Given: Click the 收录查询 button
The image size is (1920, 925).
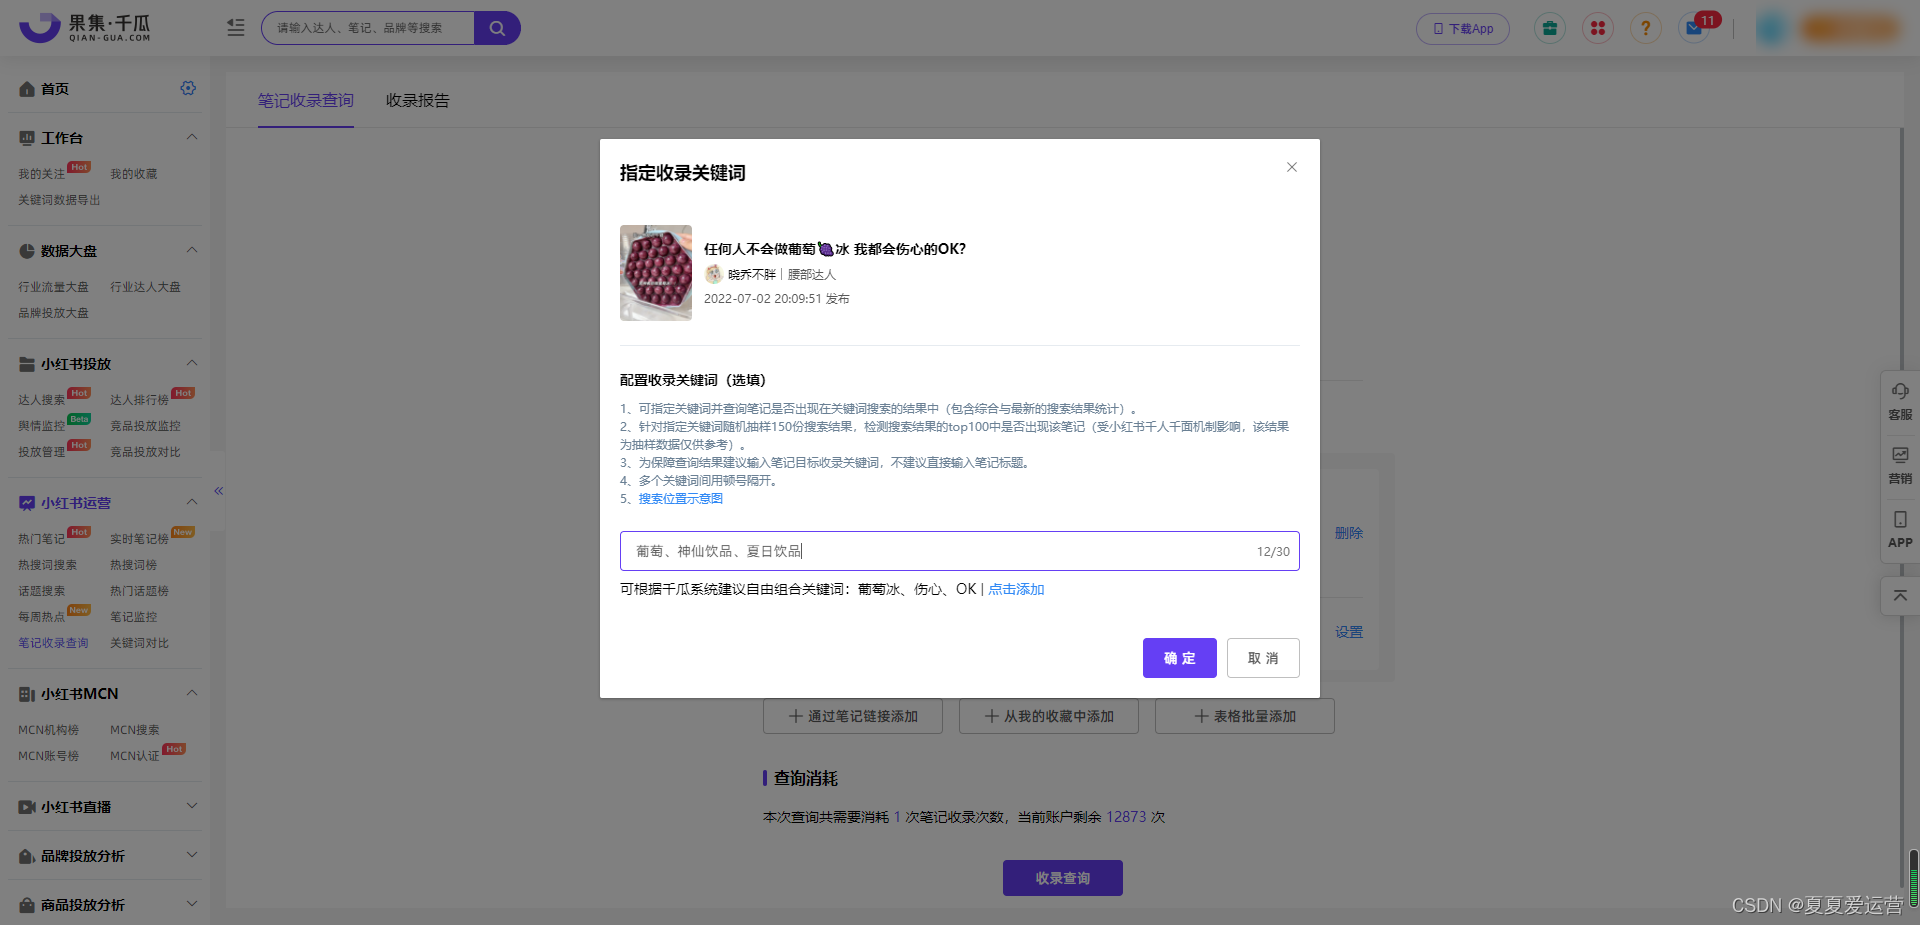Looking at the screenshot, I should point(1063,878).
